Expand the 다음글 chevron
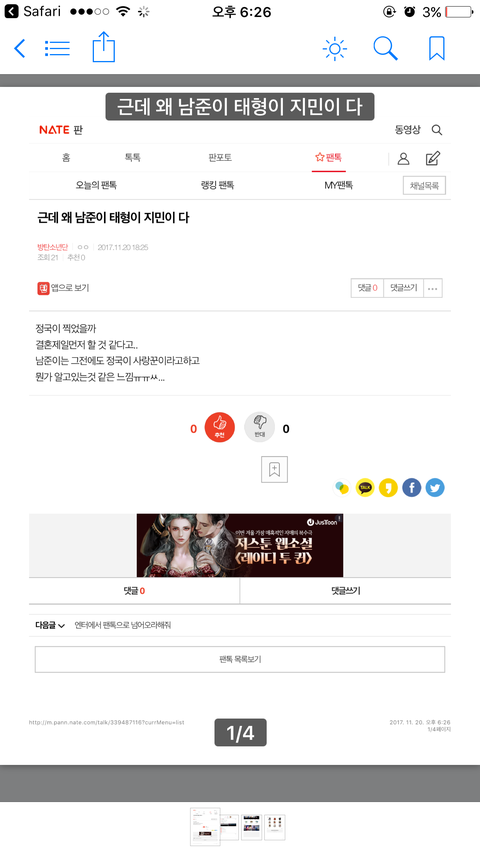480x853 pixels. (x=61, y=626)
